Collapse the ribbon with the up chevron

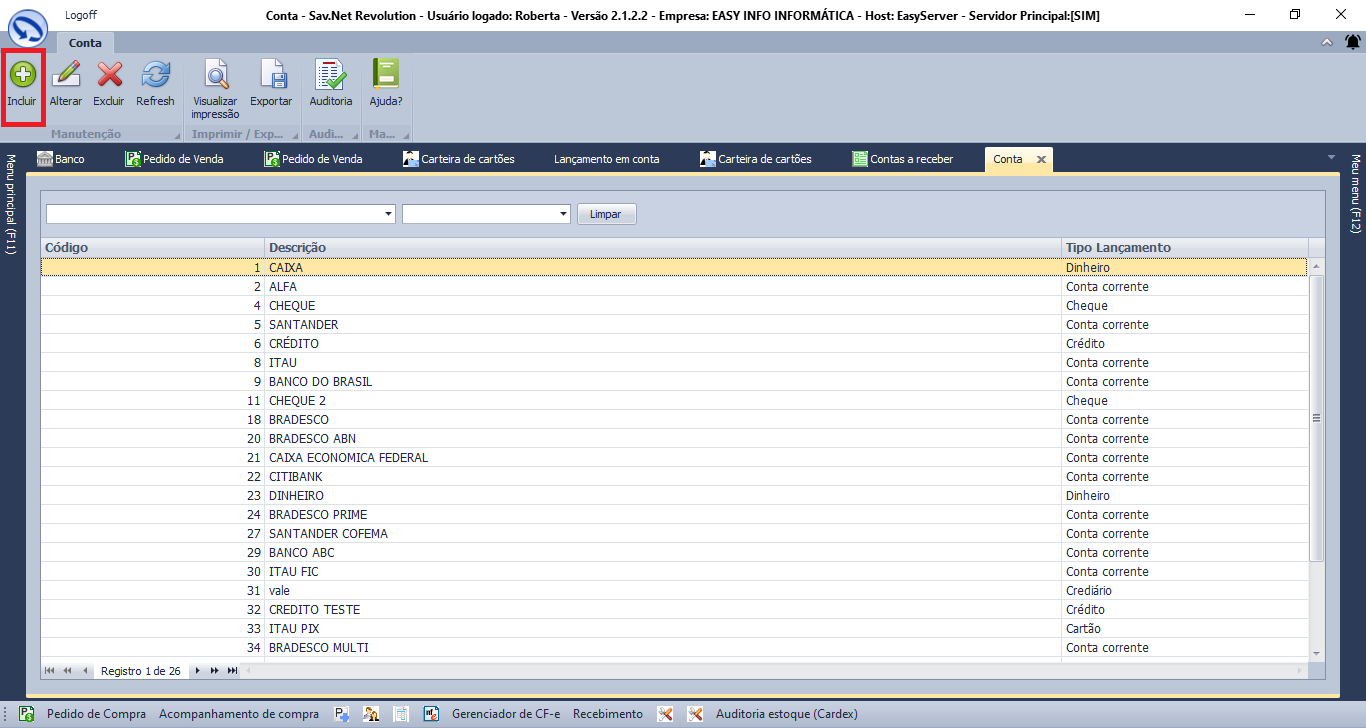[x=1327, y=42]
